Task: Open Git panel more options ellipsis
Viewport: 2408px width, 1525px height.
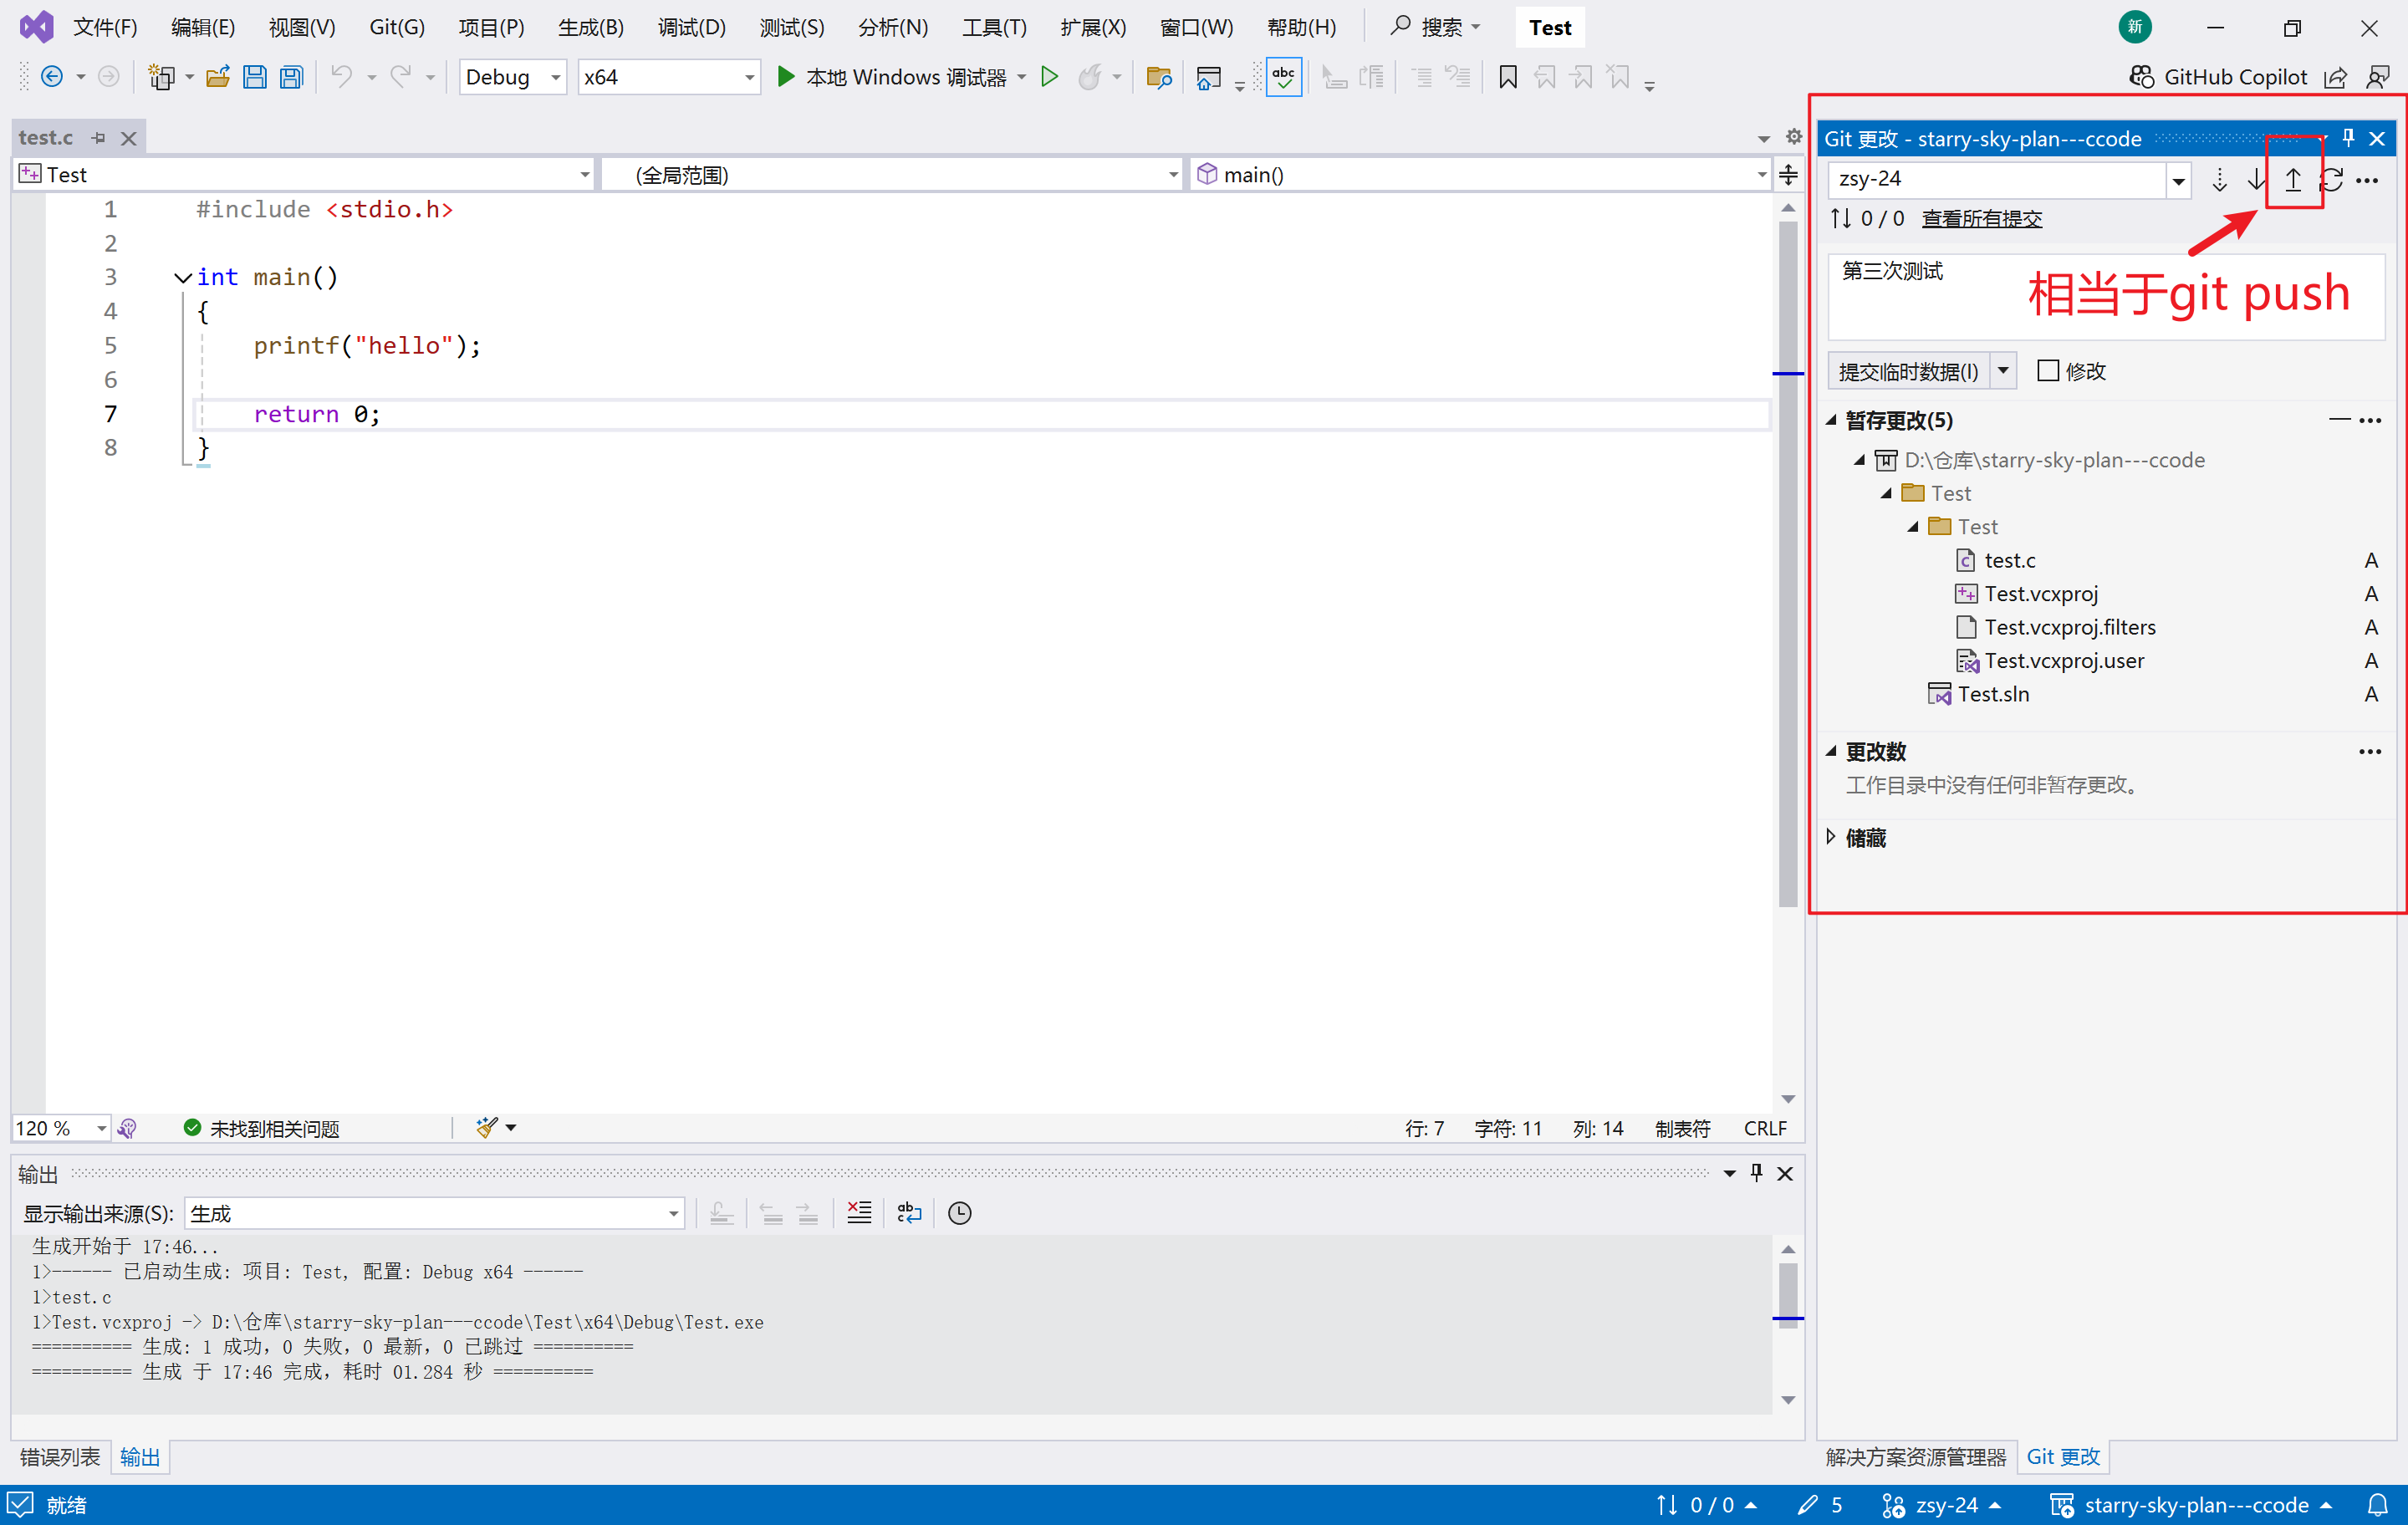Action: click(2367, 181)
